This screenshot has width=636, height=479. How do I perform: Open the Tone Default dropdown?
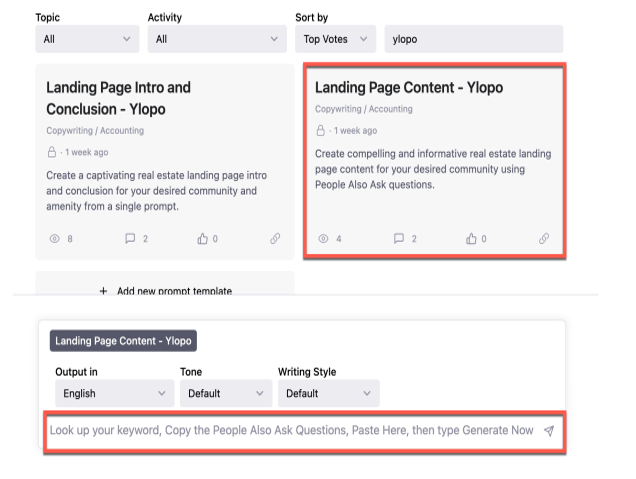click(226, 393)
